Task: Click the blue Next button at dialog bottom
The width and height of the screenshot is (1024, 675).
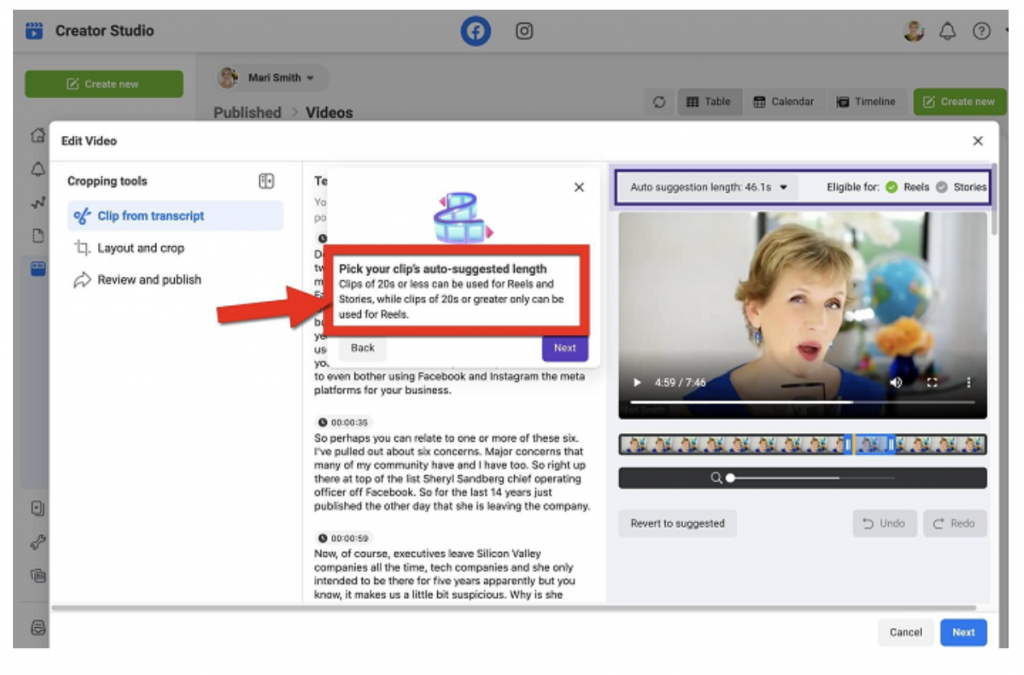Action: click(963, 633)
